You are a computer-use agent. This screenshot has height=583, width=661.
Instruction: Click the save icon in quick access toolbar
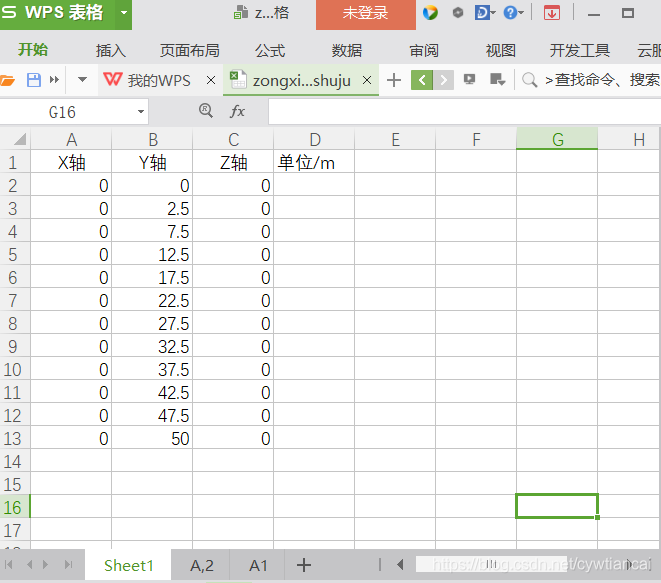coord(33,80)
